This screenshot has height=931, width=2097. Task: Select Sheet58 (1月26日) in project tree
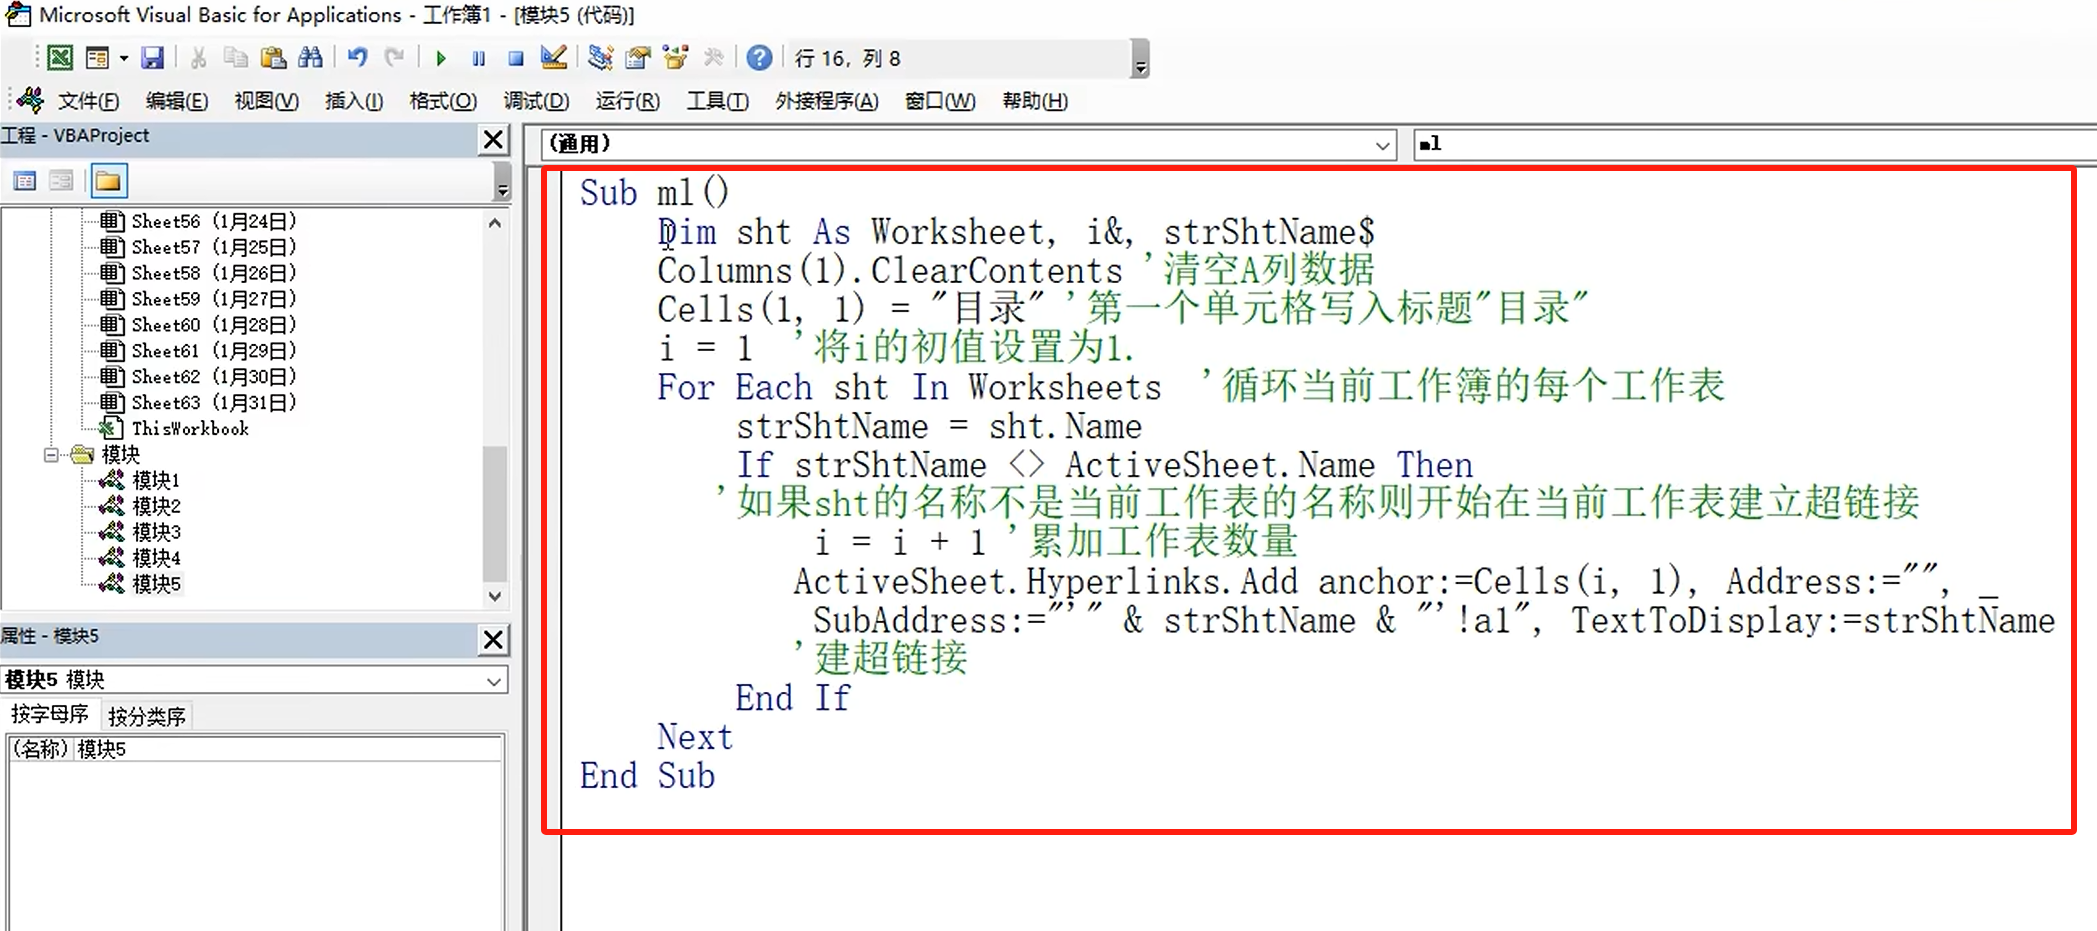pyautogui.click(x=213, y=273)
